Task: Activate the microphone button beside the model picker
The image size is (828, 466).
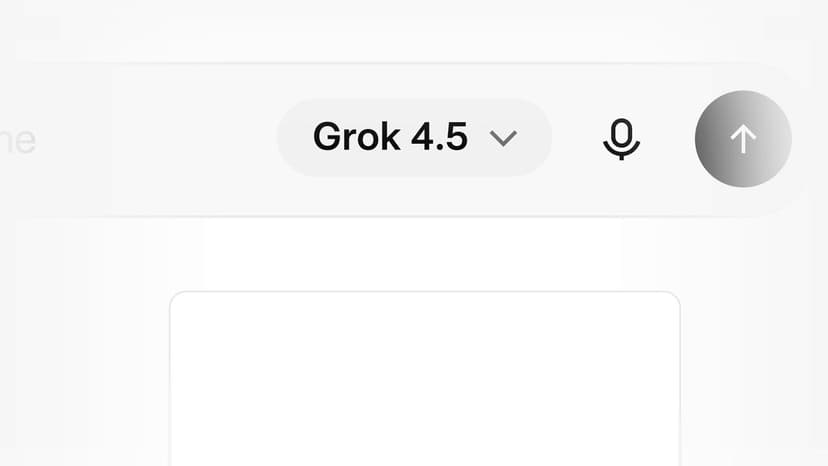Action: coord(622,139)
